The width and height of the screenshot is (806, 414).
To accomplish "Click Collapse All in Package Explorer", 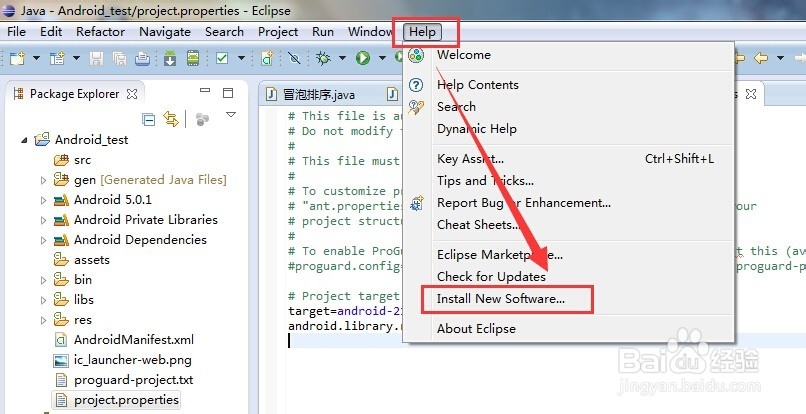I will [148, 119].
